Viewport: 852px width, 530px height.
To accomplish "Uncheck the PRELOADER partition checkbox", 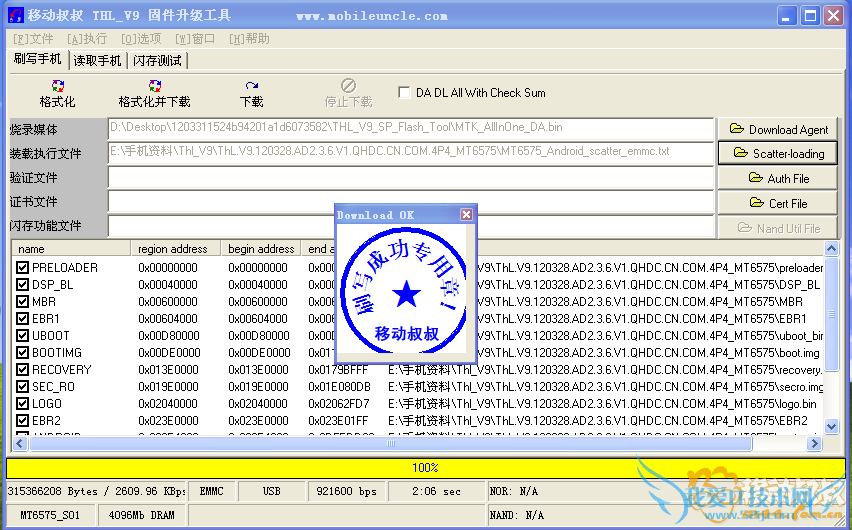I will click(23, 268).
